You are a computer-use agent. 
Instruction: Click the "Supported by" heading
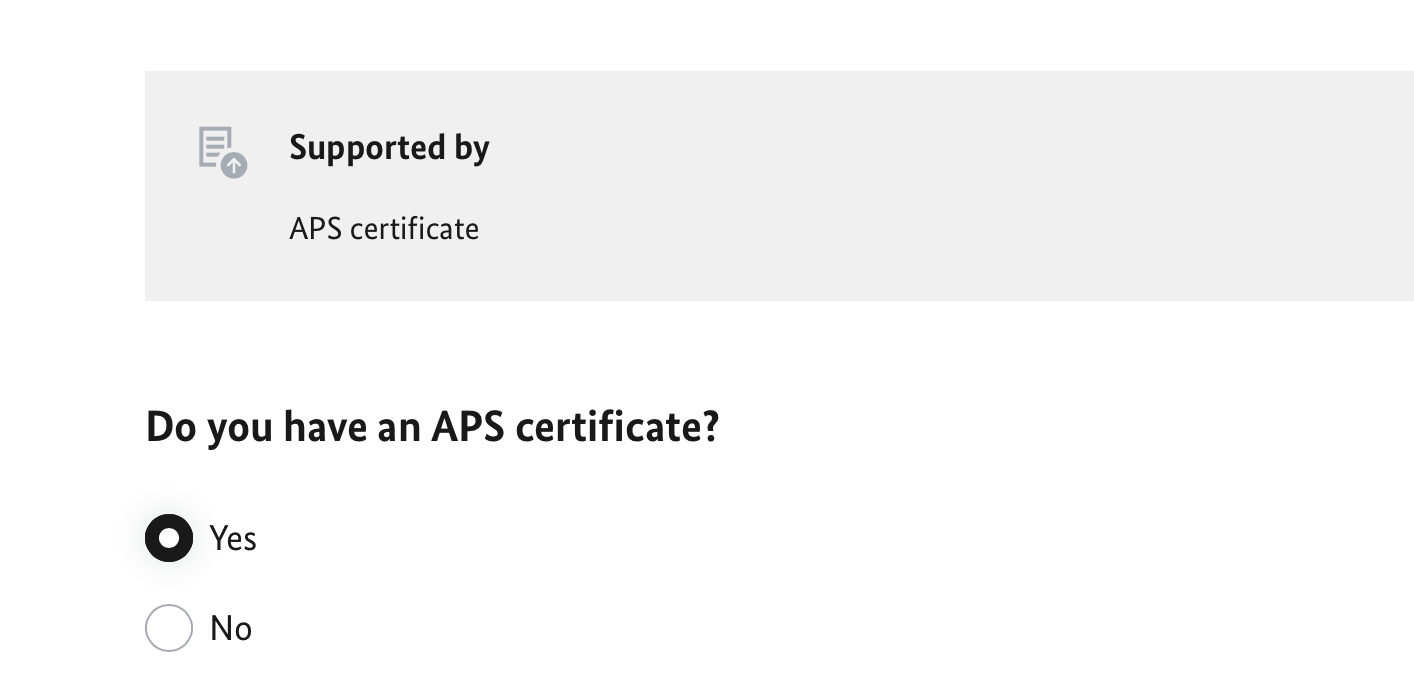click(389, 148)
